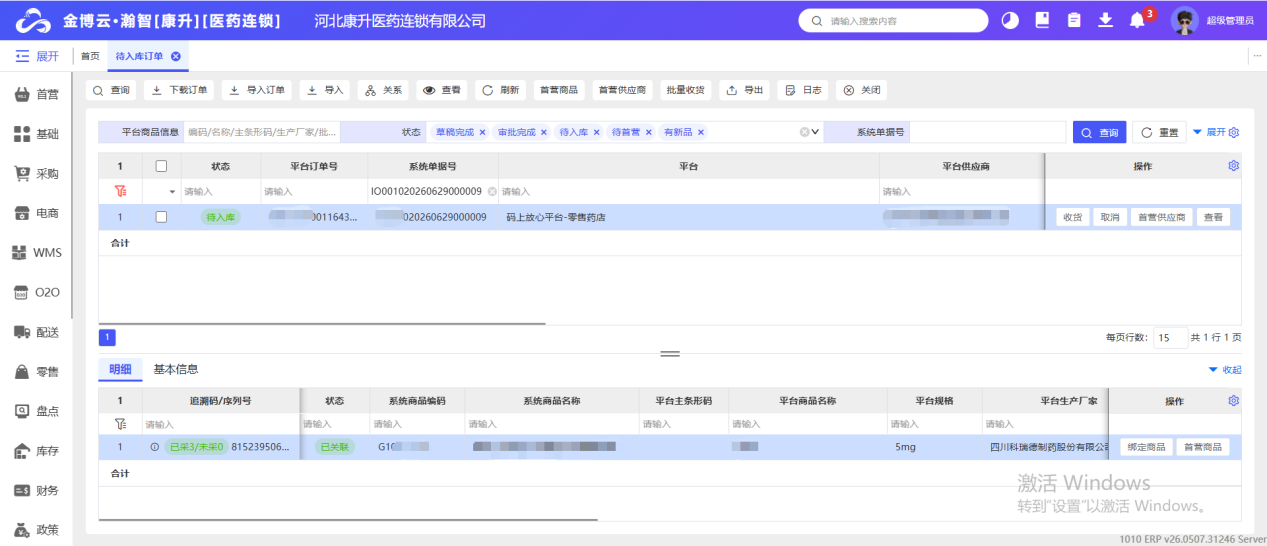
Task: Remove the 草稿完成 status tag
Action: click(482, 132)
